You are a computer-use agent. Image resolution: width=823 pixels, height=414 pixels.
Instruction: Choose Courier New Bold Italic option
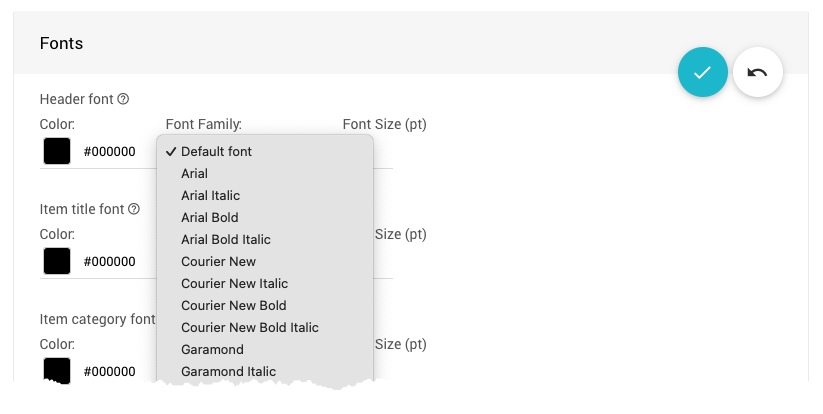(x=249, y=328)
